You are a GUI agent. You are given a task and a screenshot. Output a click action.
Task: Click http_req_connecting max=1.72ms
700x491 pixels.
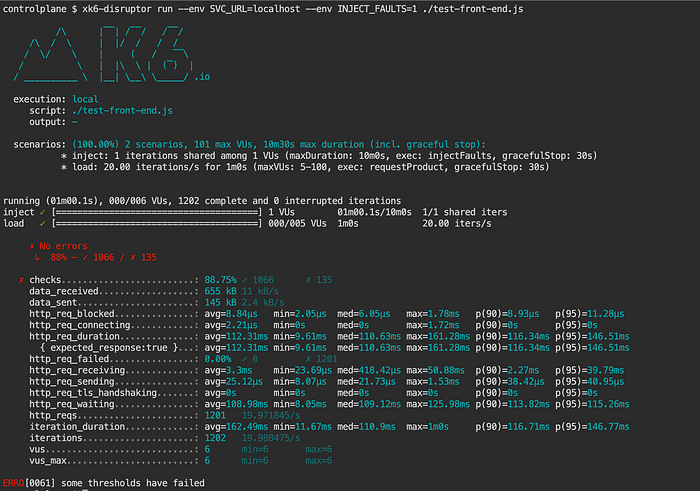[433, 325]
